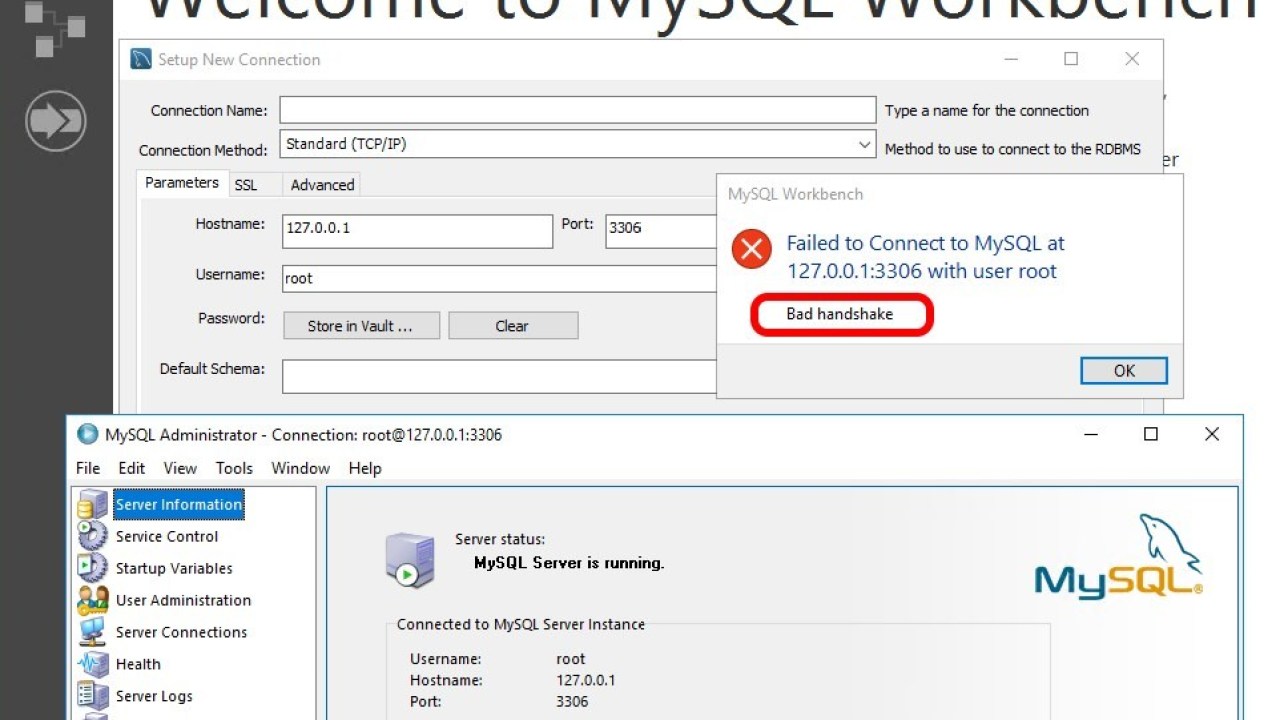Open the Window menu in MySQL Administrator
This screenshot has height=720, width=1280.
(x=300, y=468)
